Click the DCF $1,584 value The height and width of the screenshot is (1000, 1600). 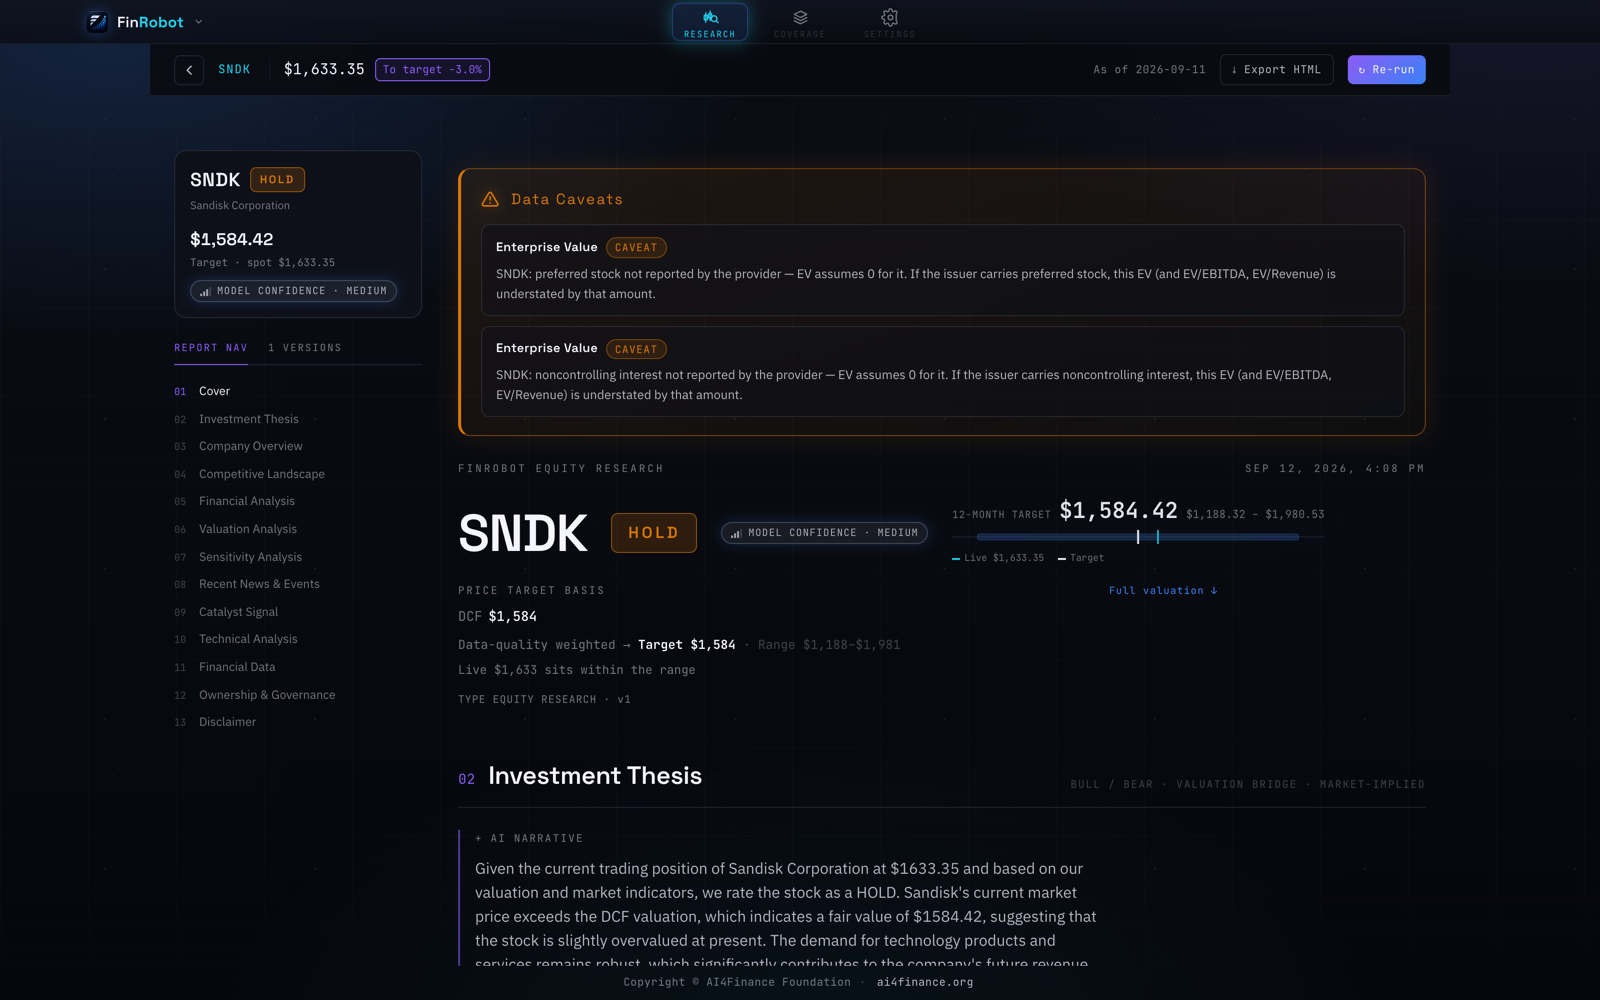coord(512,617)
